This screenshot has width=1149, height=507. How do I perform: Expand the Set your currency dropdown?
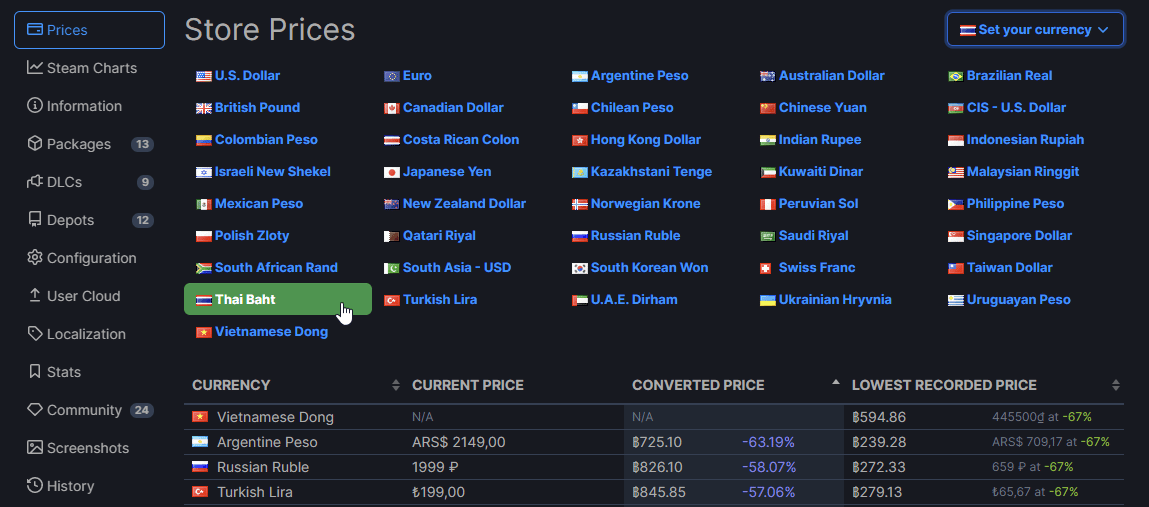point(1035,30)
